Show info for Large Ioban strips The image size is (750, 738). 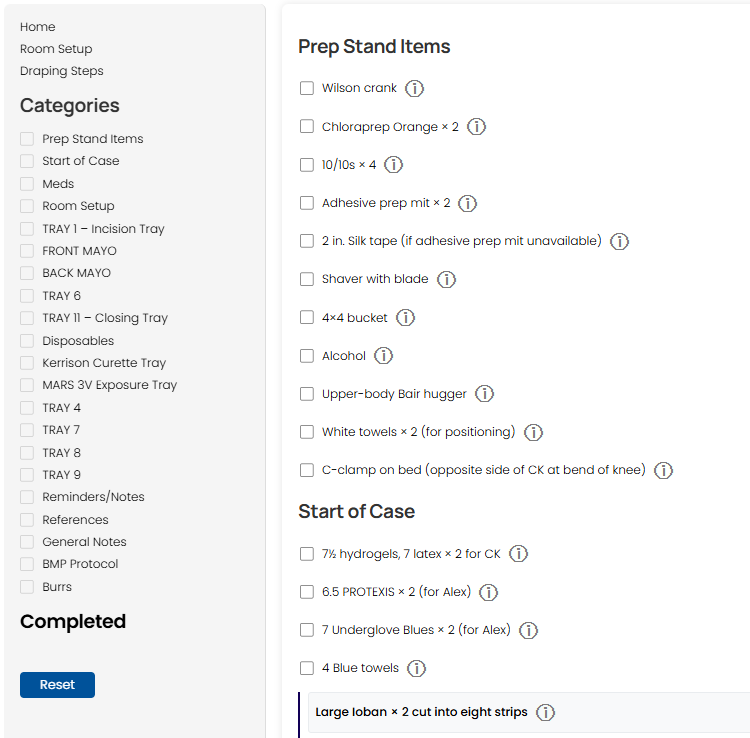point(546,712)
